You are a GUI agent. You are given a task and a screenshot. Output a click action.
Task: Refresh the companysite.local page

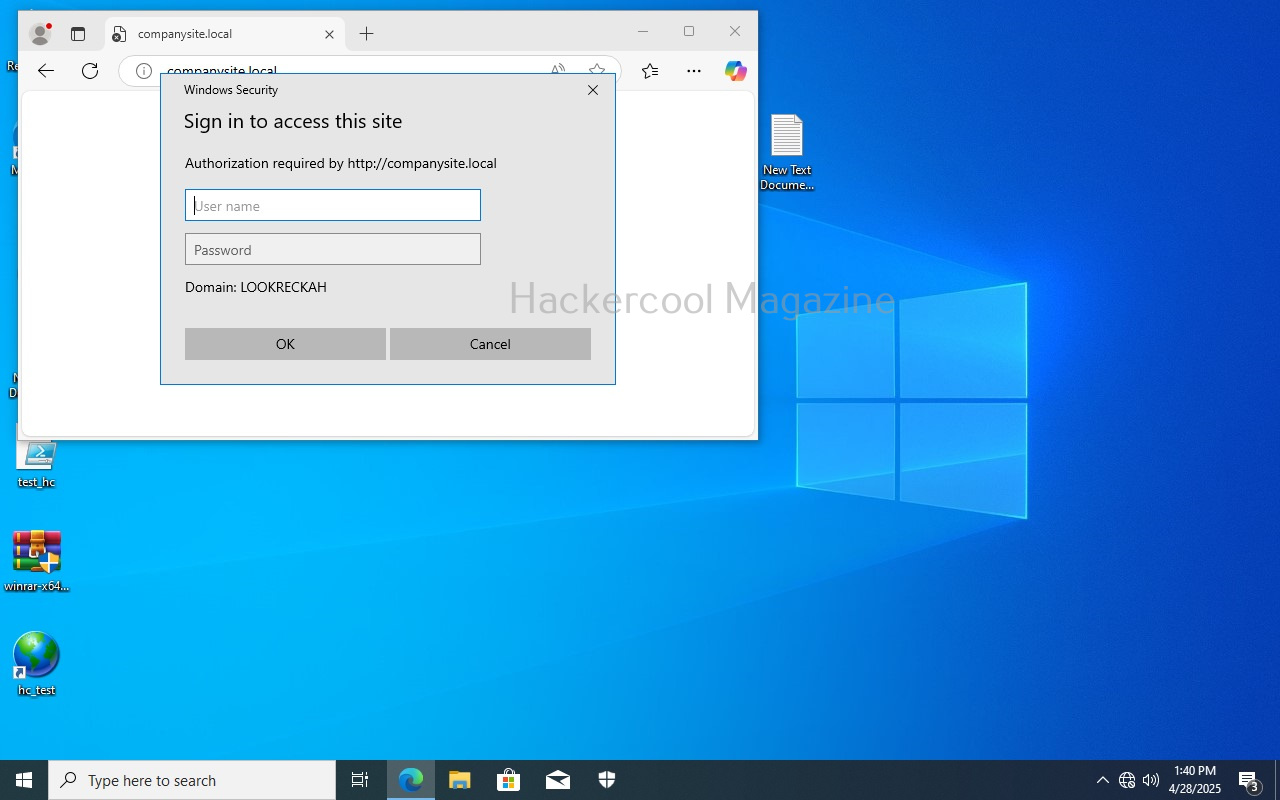pos(90,71)
